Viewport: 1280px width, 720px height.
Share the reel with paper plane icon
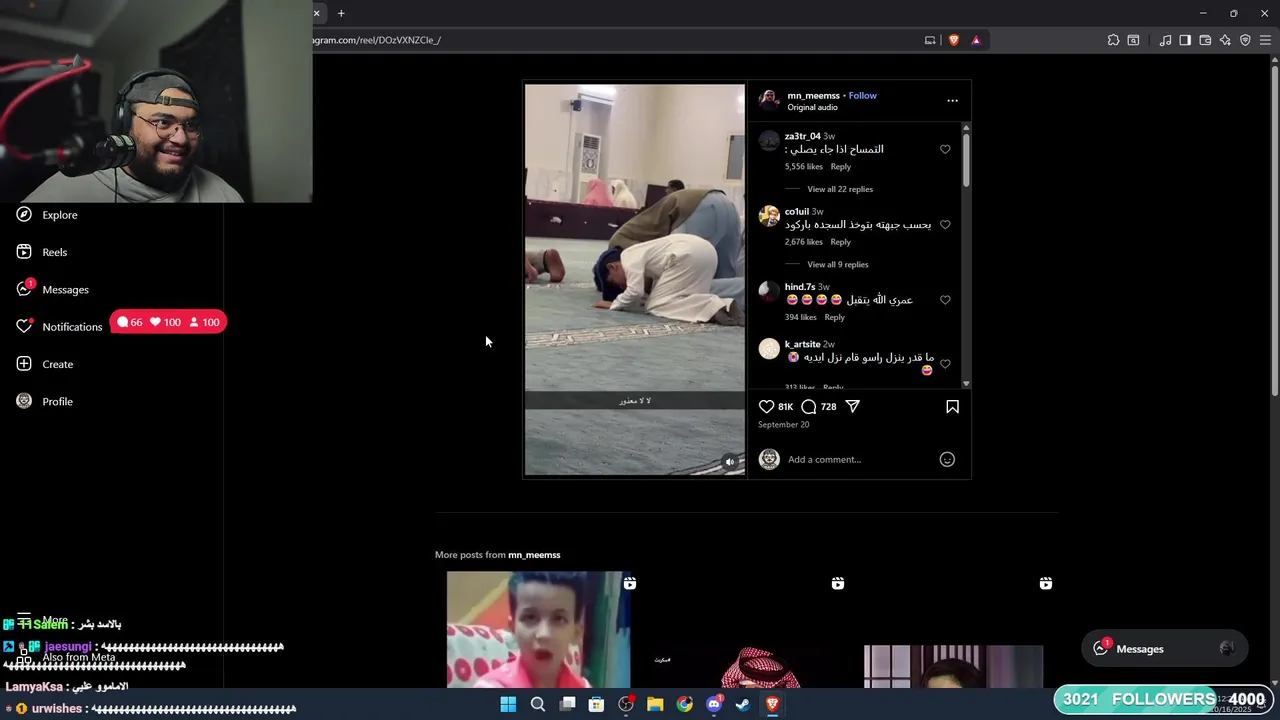point(852,407)
